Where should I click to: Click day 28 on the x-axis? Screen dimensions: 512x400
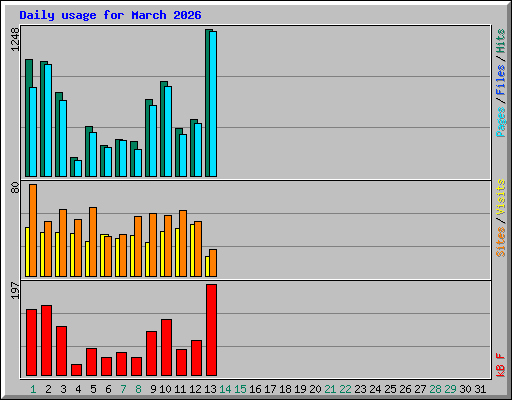click(435, 389)
